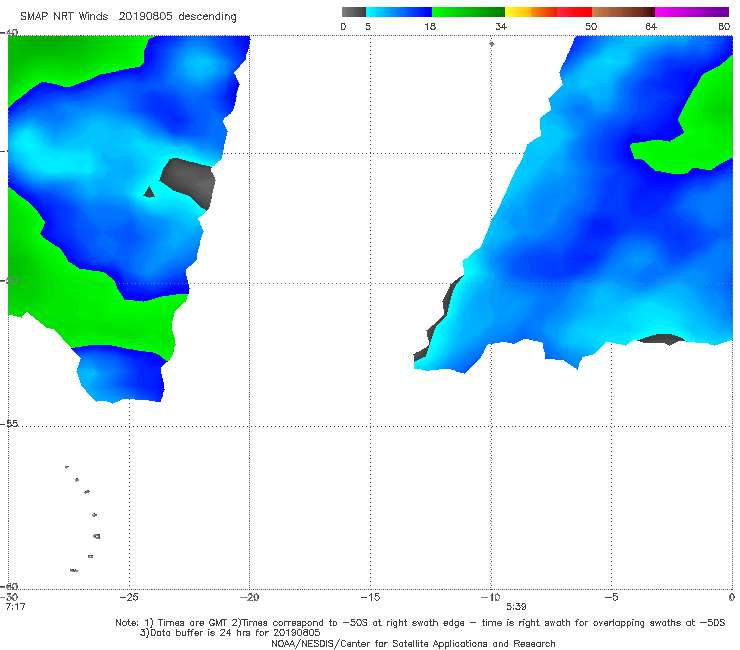Image resolution: width=740 pixels, height=650 pixels.
Task: Click the color bar label "34"
Action: 501,26
